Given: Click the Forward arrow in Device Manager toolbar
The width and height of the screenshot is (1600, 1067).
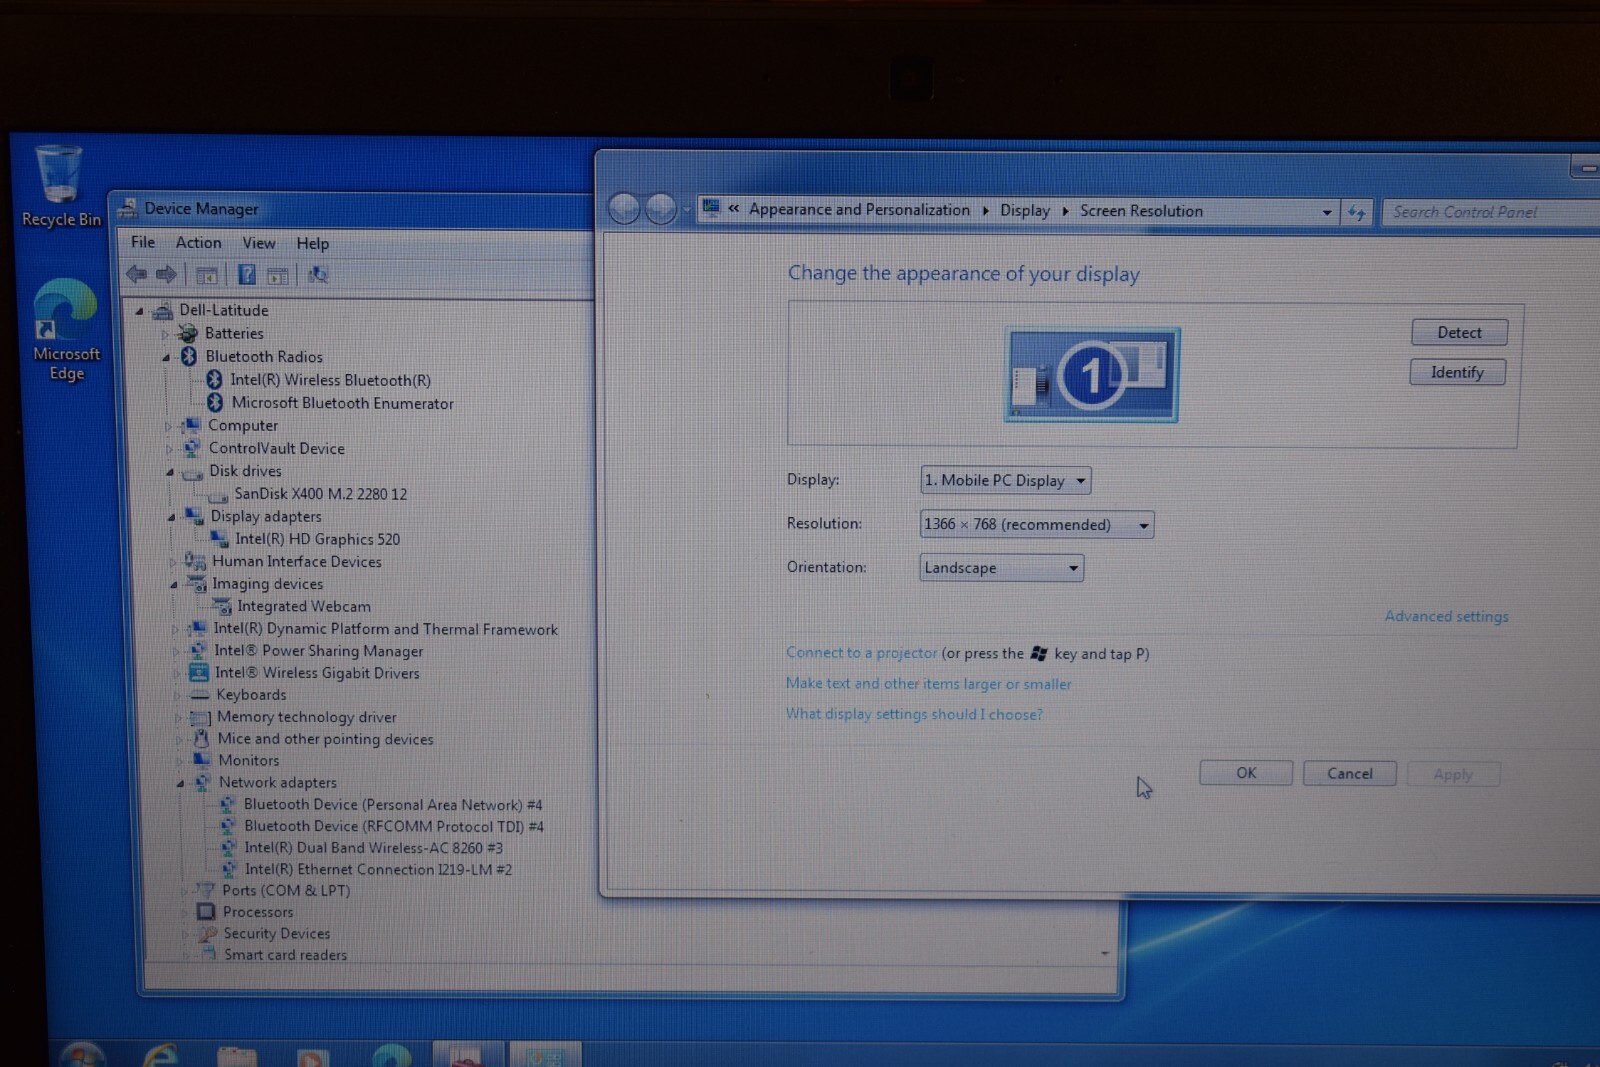Looking at the screenshot, I should [167, 274].
